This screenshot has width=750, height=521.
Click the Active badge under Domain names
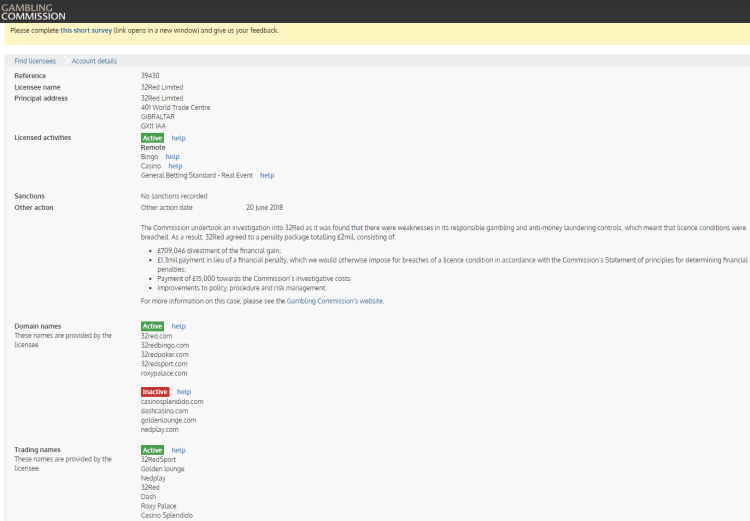[153, 326]
